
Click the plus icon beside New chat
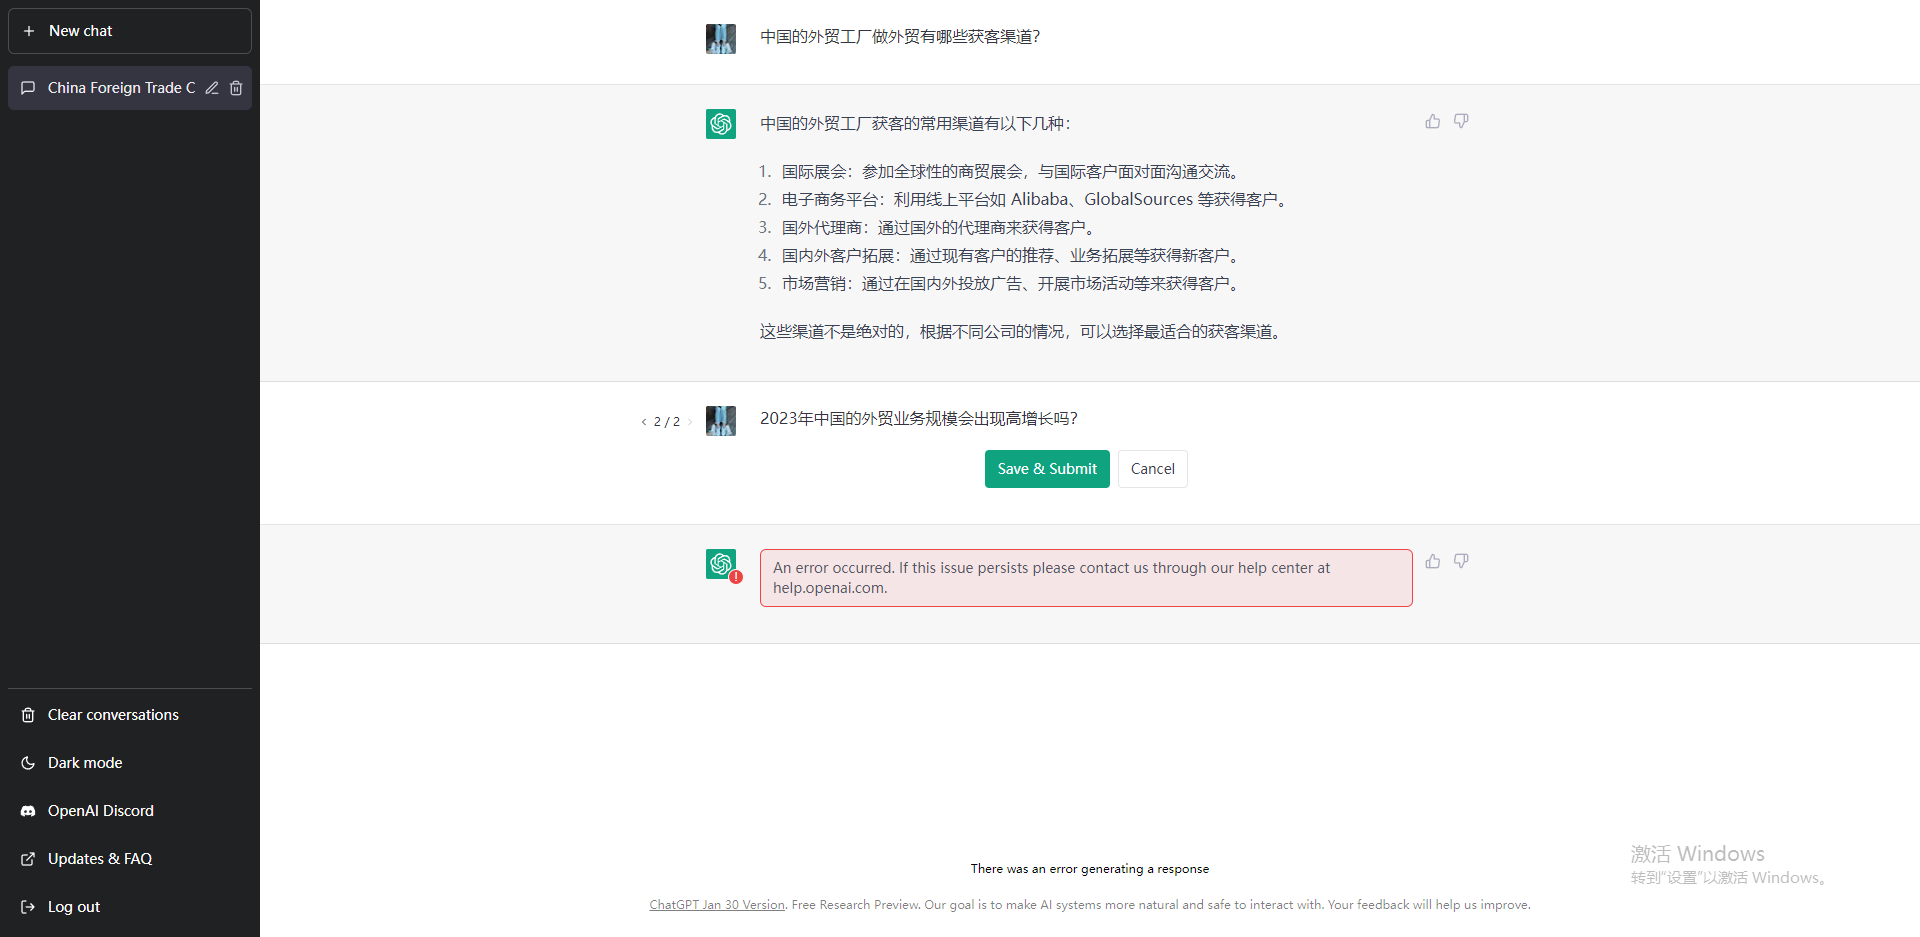coord(29,31)
